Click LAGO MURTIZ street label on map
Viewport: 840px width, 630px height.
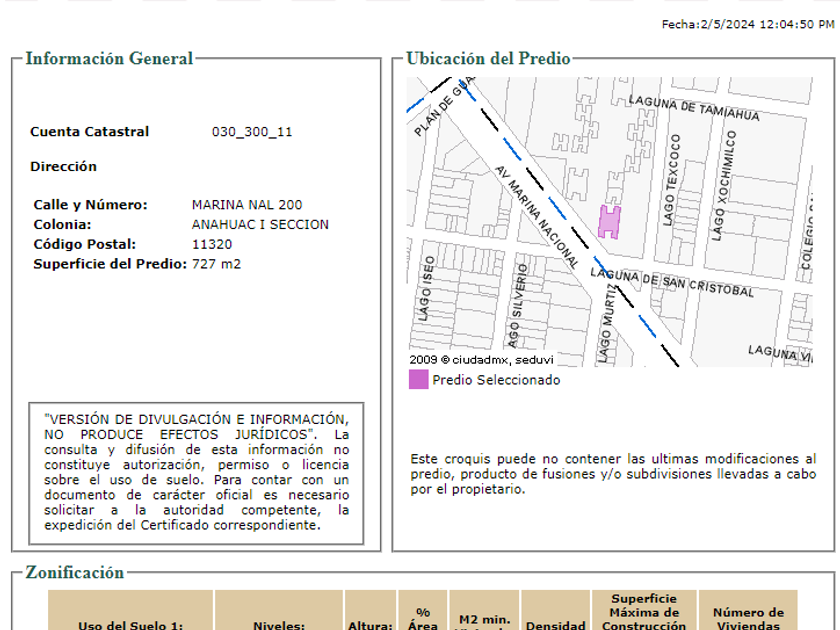pyautogui.click(x=606, y=323)
